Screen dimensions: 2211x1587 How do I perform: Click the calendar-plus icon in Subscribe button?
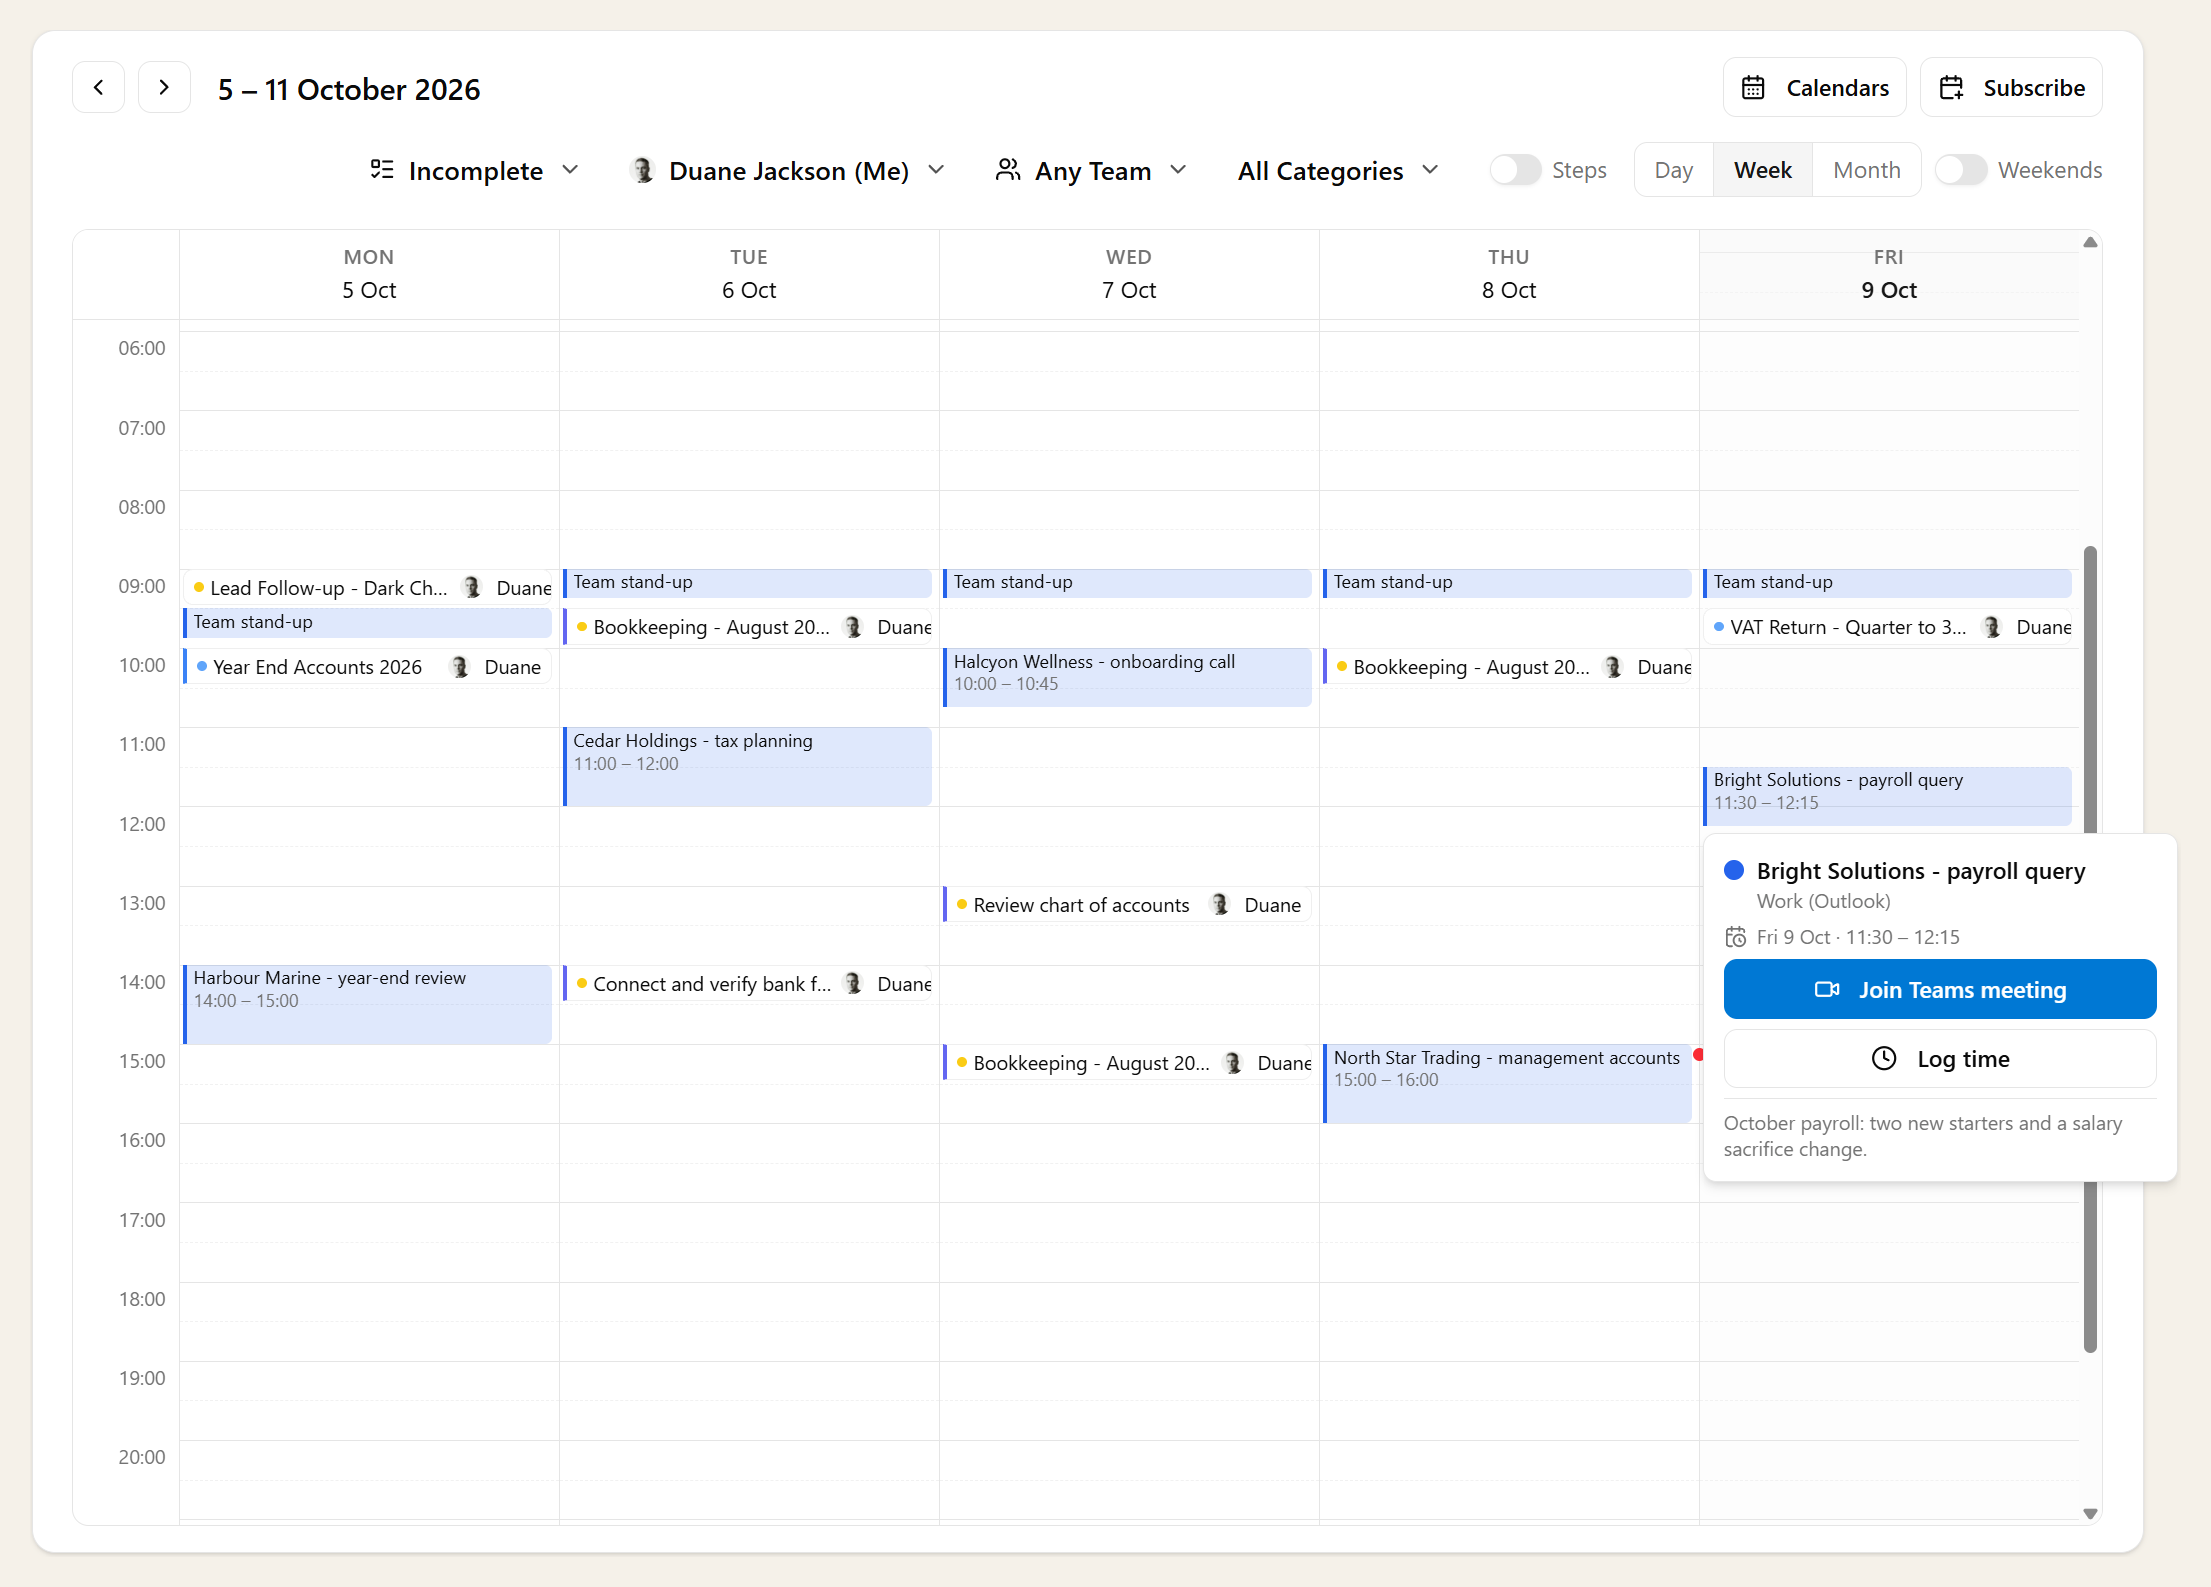point(1951,88)
